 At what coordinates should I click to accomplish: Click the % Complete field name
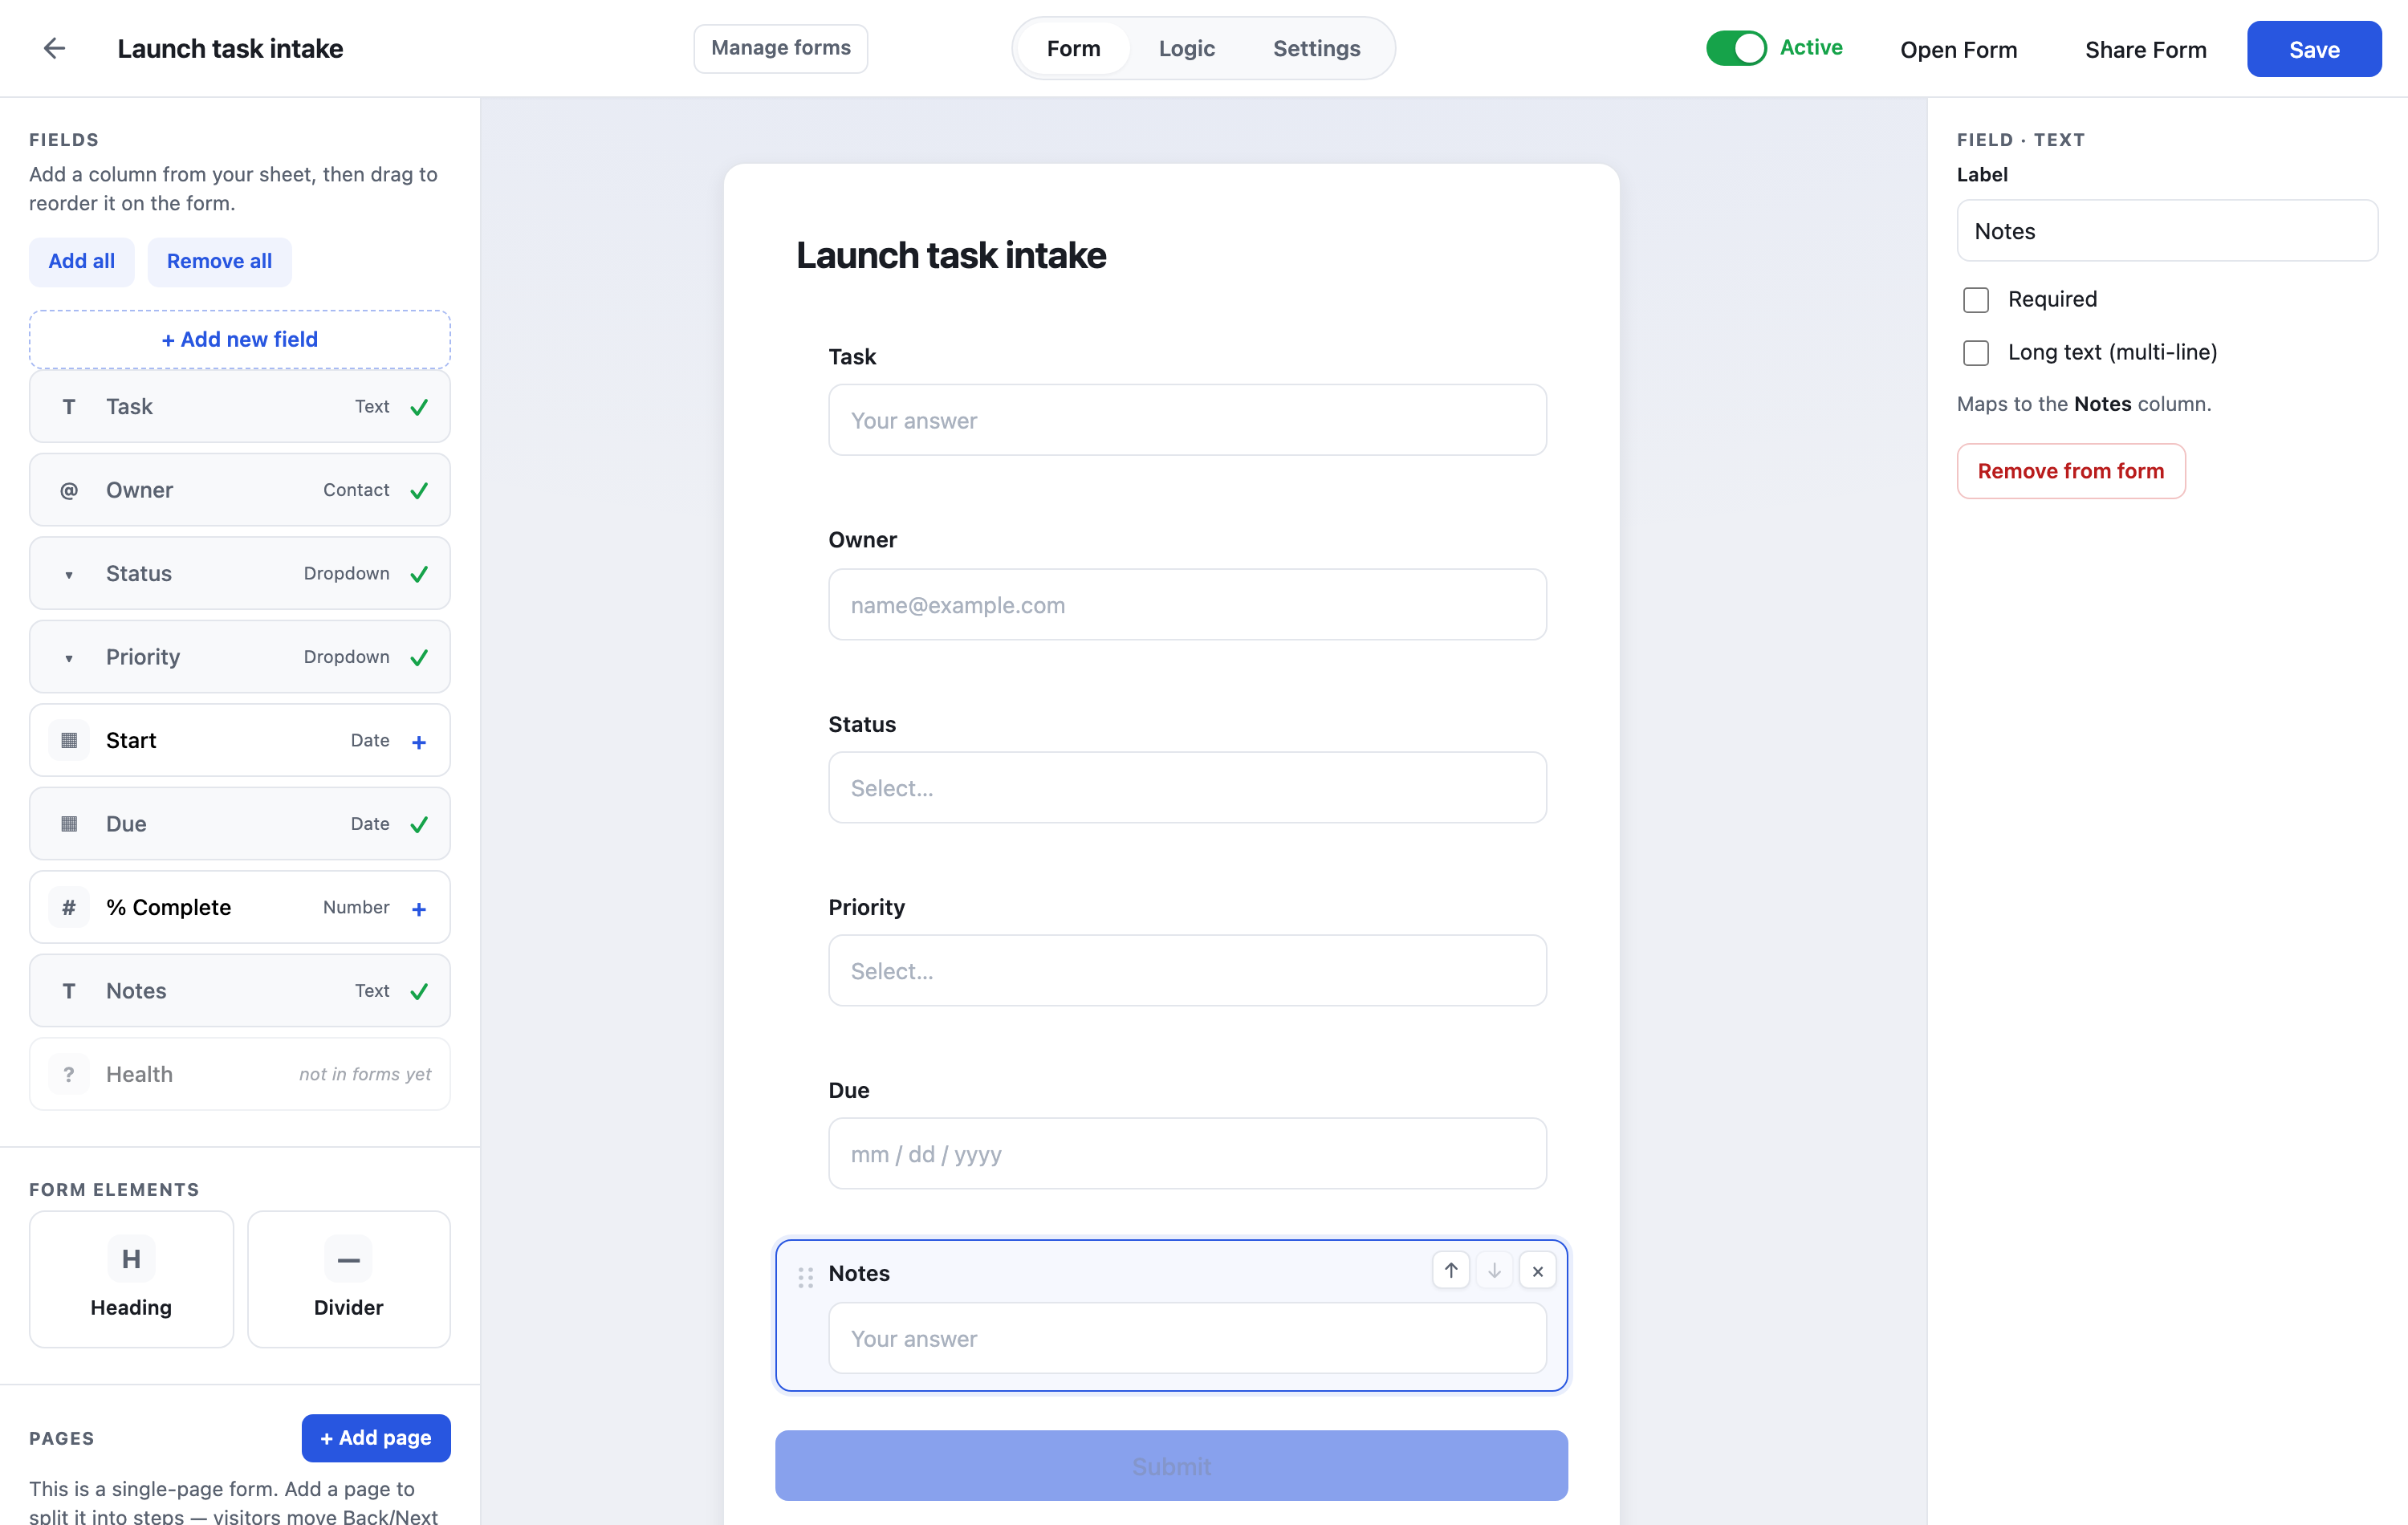(x=168, y=907)
